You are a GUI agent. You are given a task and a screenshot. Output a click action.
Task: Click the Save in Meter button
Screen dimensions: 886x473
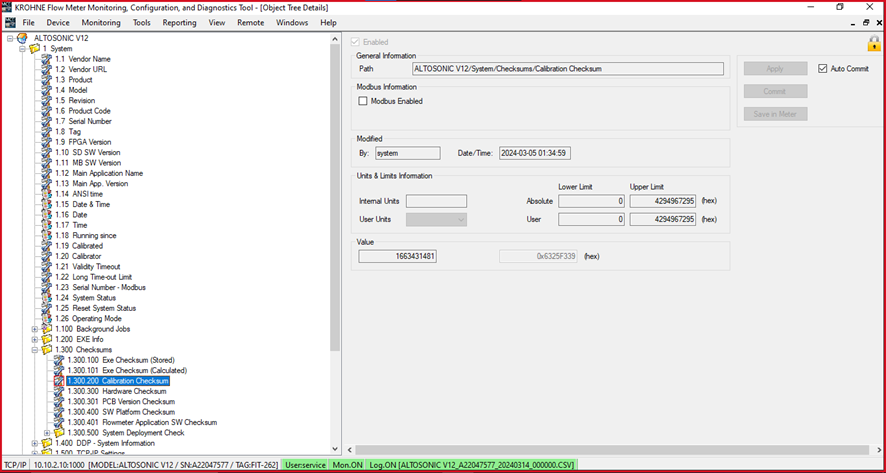pyautogui.click(x=775, y=114)
